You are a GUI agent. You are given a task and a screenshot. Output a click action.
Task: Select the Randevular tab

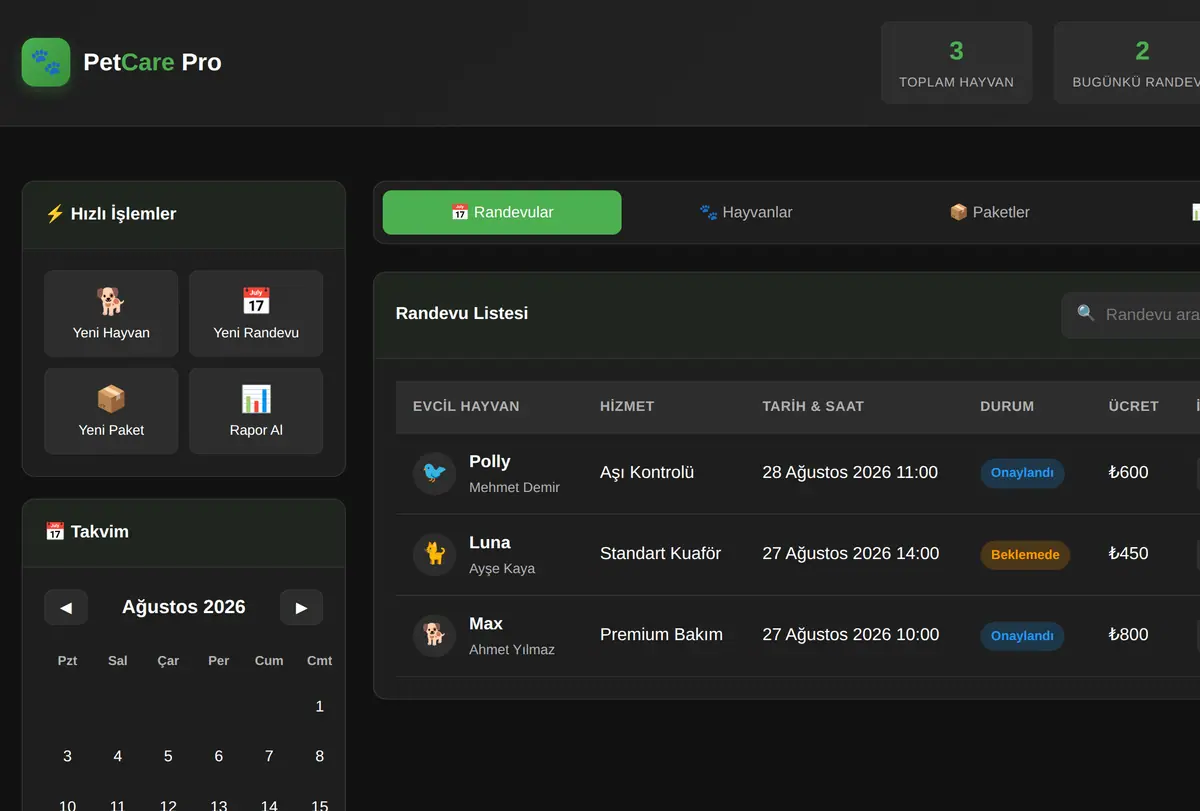pyautogui.click(x=502, y=212)
